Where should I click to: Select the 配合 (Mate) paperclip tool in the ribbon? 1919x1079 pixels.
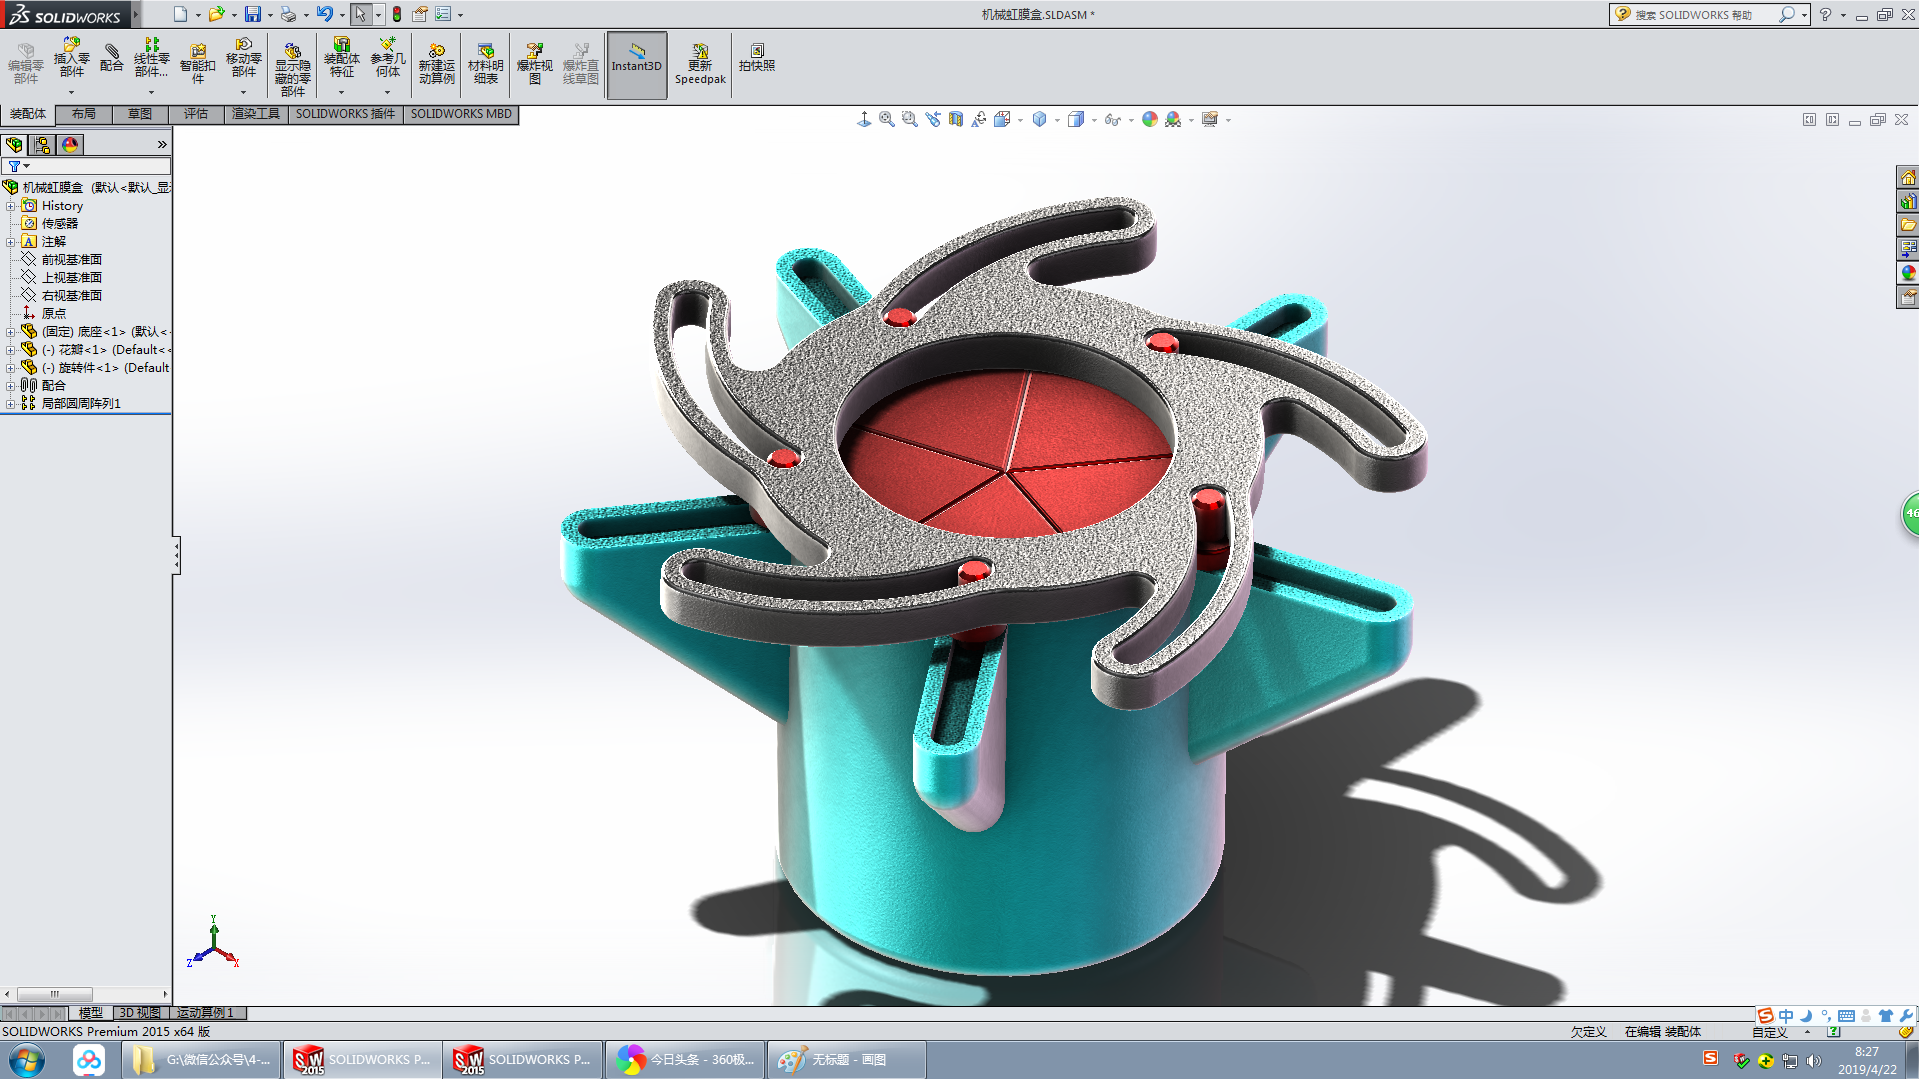112,58
